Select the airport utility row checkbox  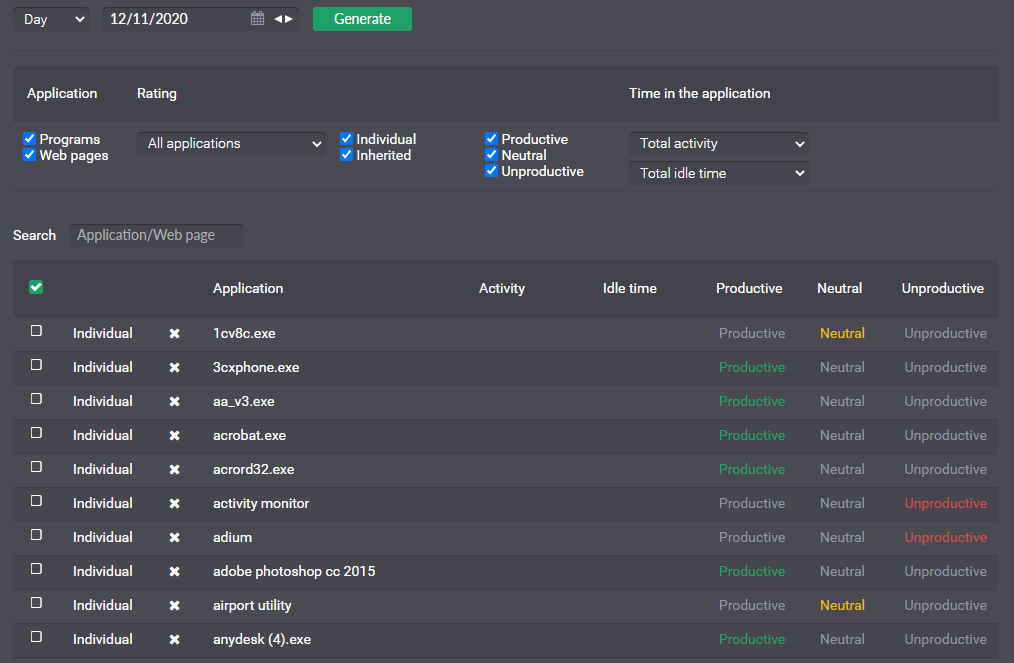[36, 603]
